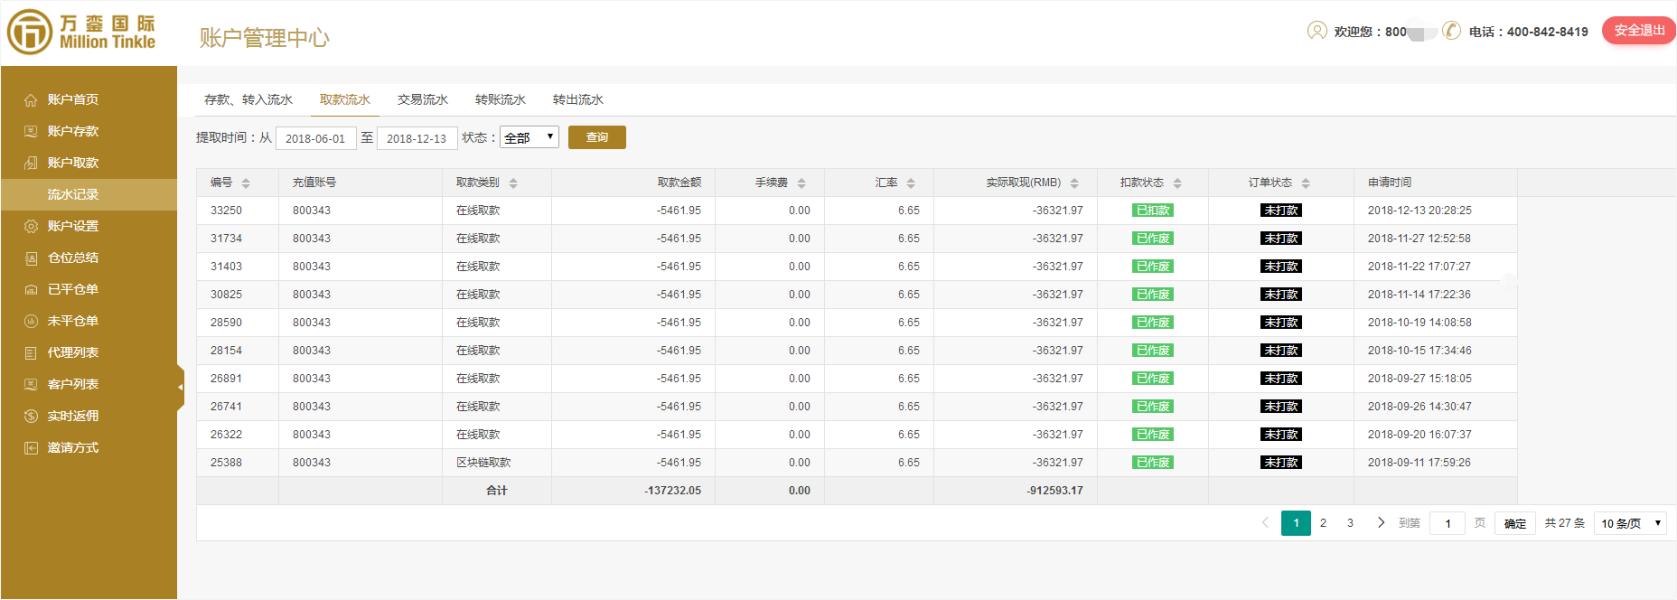Open the 10 条/页 page size dropdown

tap(1630, 523)
